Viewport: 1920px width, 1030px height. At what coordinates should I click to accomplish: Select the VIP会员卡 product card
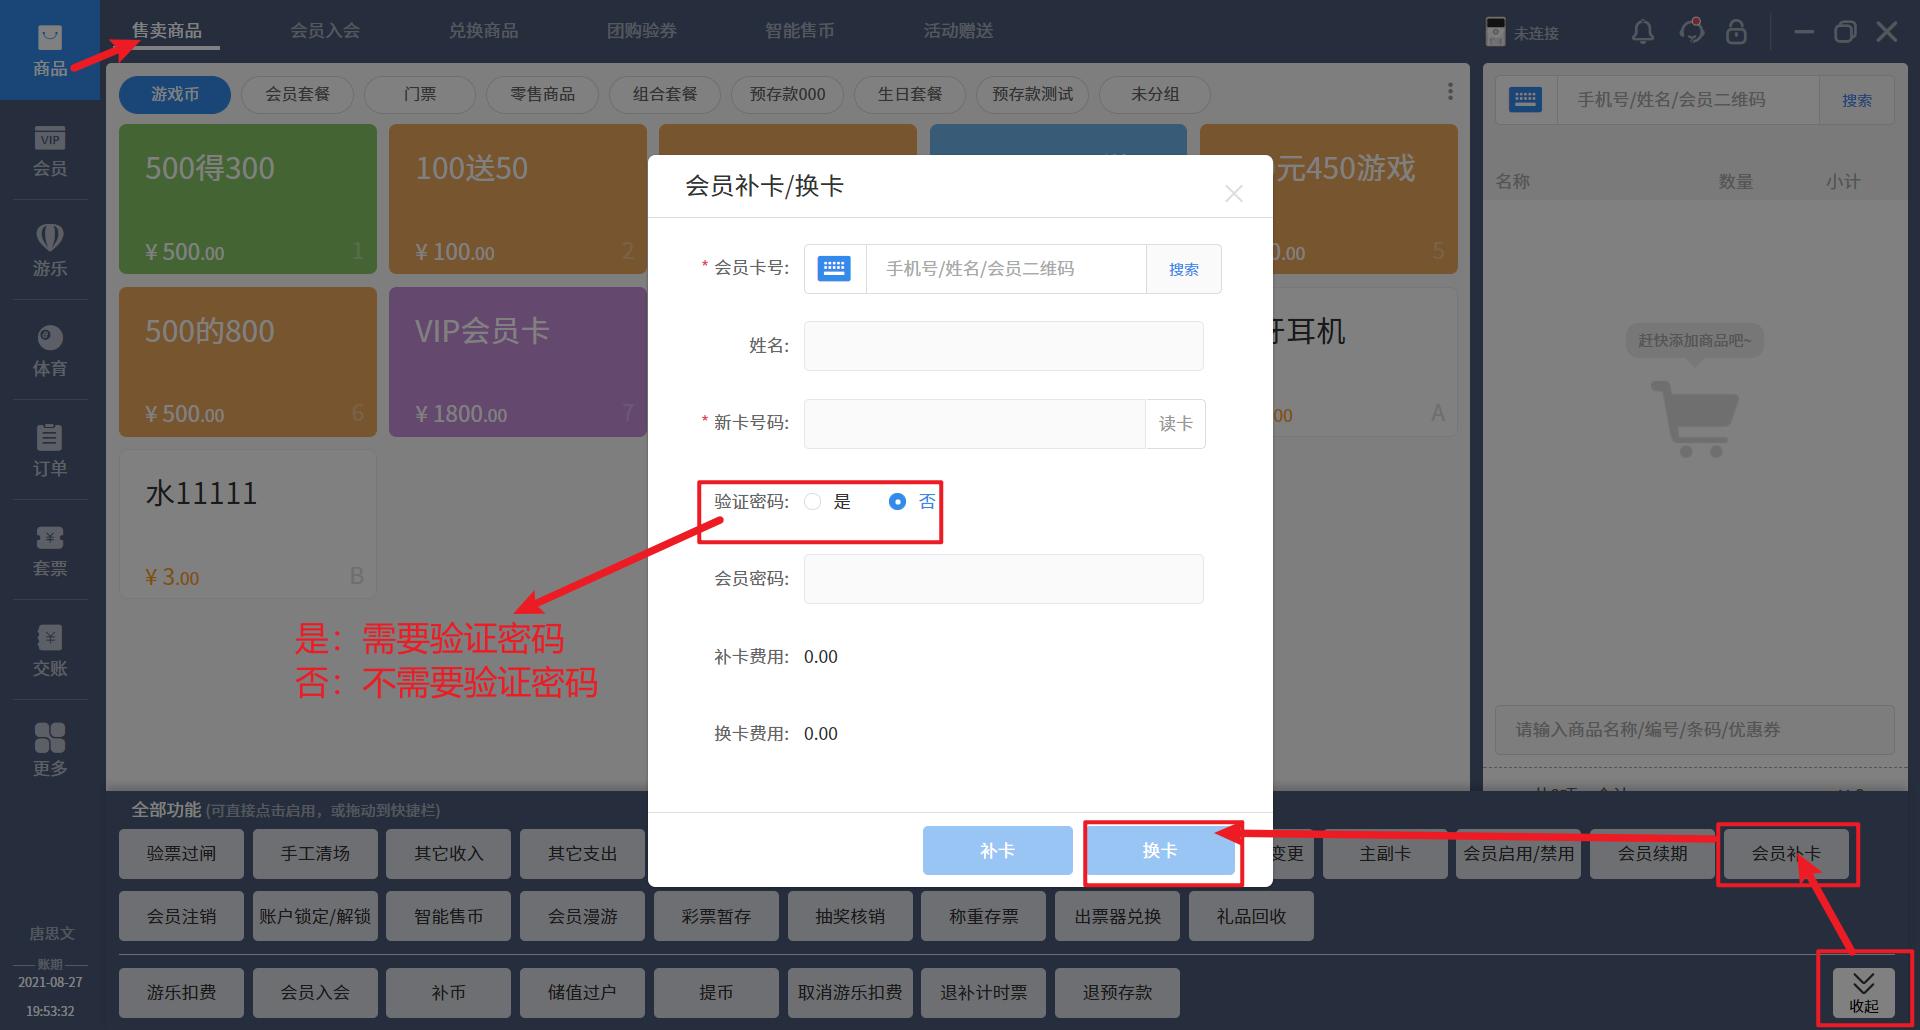[x=518, y=362]
